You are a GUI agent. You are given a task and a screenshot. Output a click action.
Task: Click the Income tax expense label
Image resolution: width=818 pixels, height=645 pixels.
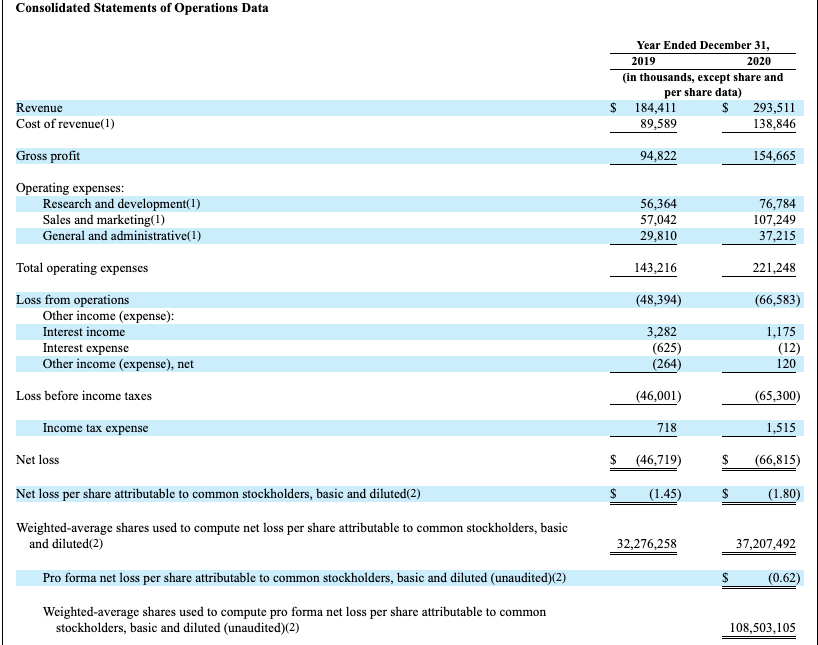[95, 428]
